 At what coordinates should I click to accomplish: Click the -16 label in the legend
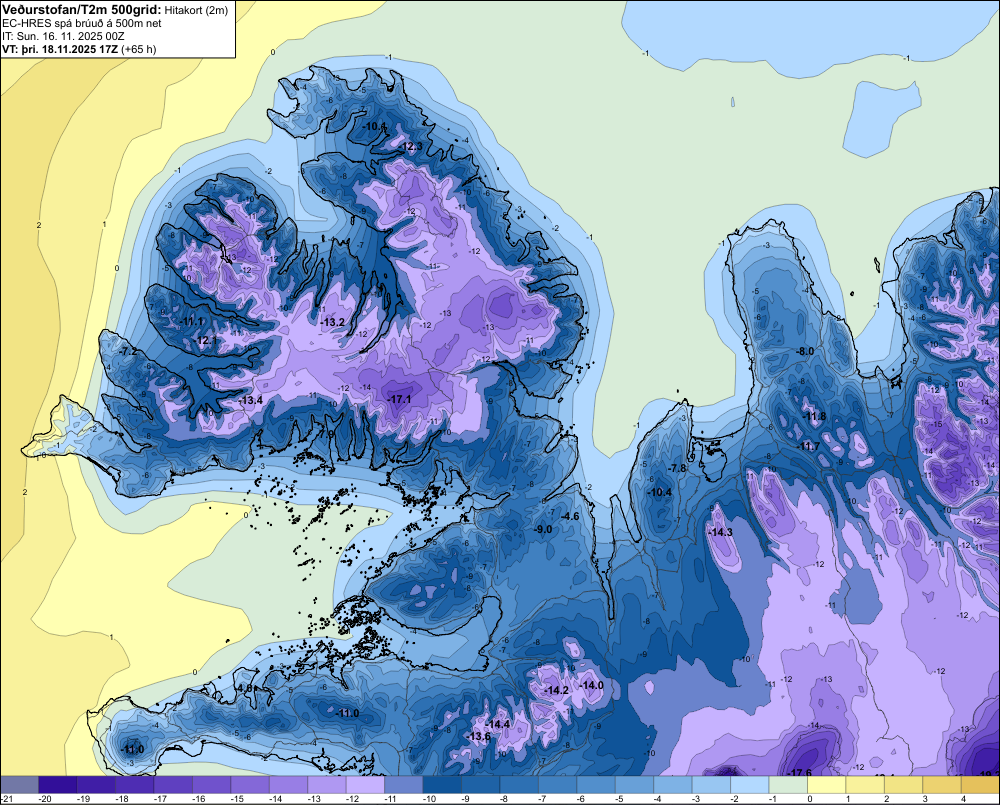pos(198,799)
